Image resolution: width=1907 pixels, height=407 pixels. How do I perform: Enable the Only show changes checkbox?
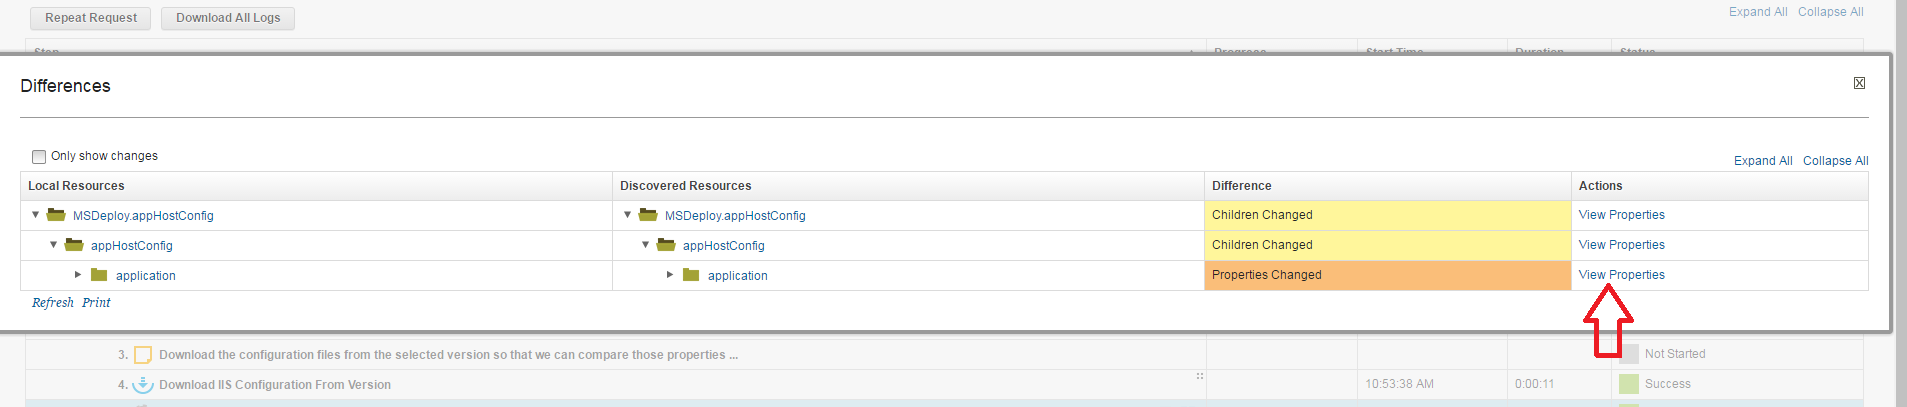(39, 156)
